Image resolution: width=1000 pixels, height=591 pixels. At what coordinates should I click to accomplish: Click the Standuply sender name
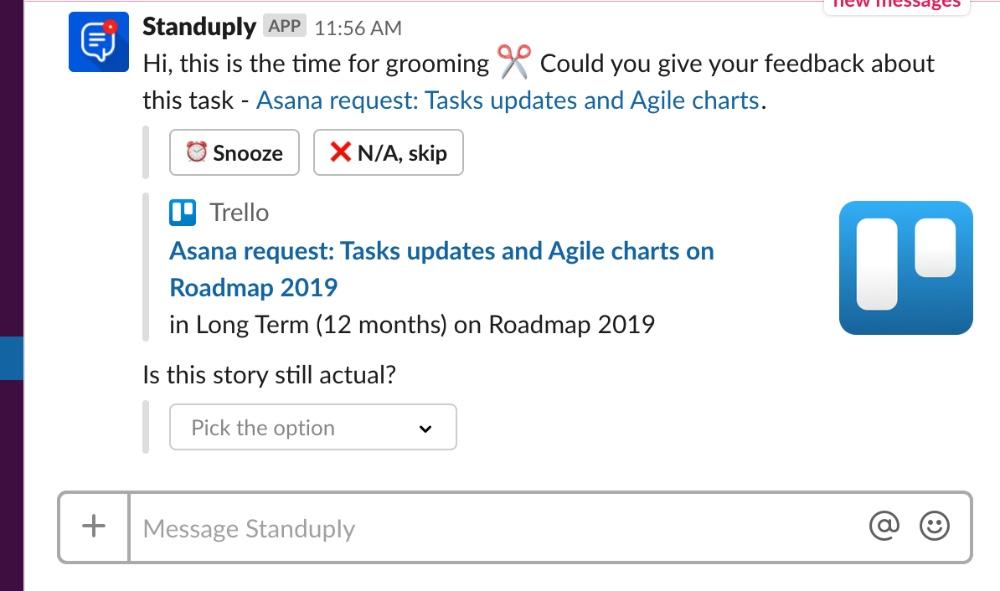coord(199,27)
